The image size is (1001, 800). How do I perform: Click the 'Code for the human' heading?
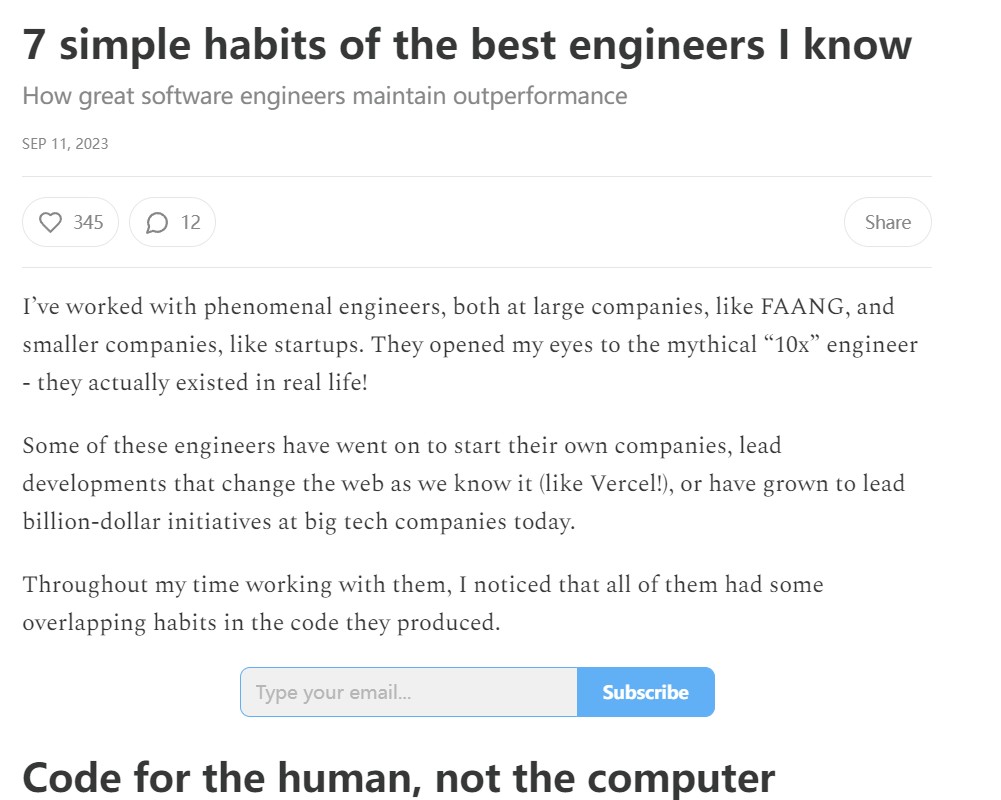point(398,778)
